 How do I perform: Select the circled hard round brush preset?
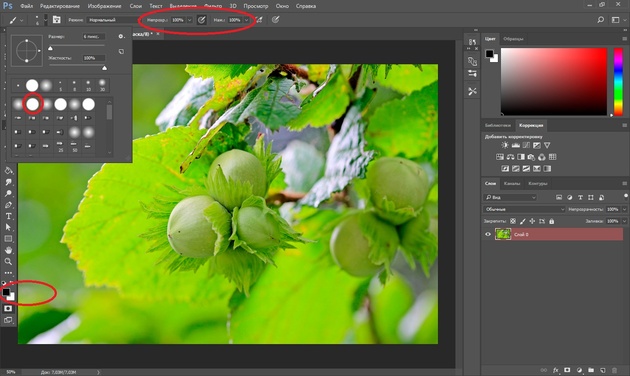[x=33, y=104]
